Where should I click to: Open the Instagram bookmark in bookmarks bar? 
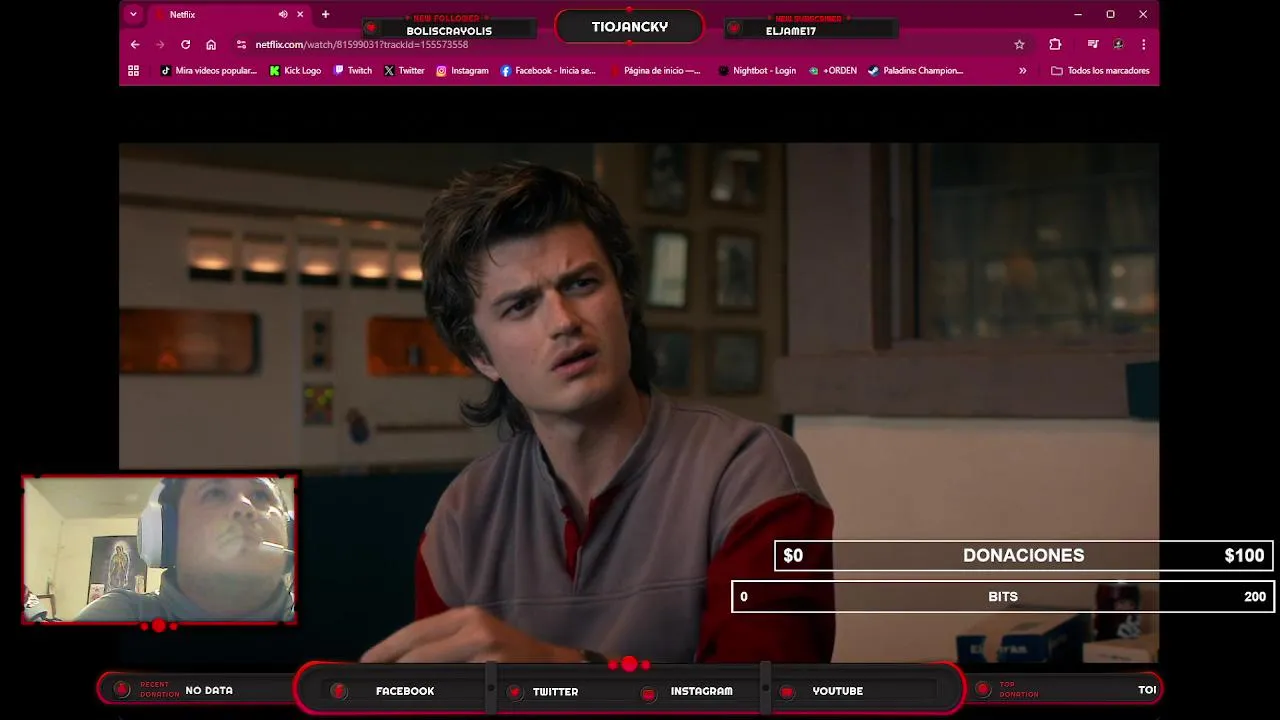pos(462,70)
